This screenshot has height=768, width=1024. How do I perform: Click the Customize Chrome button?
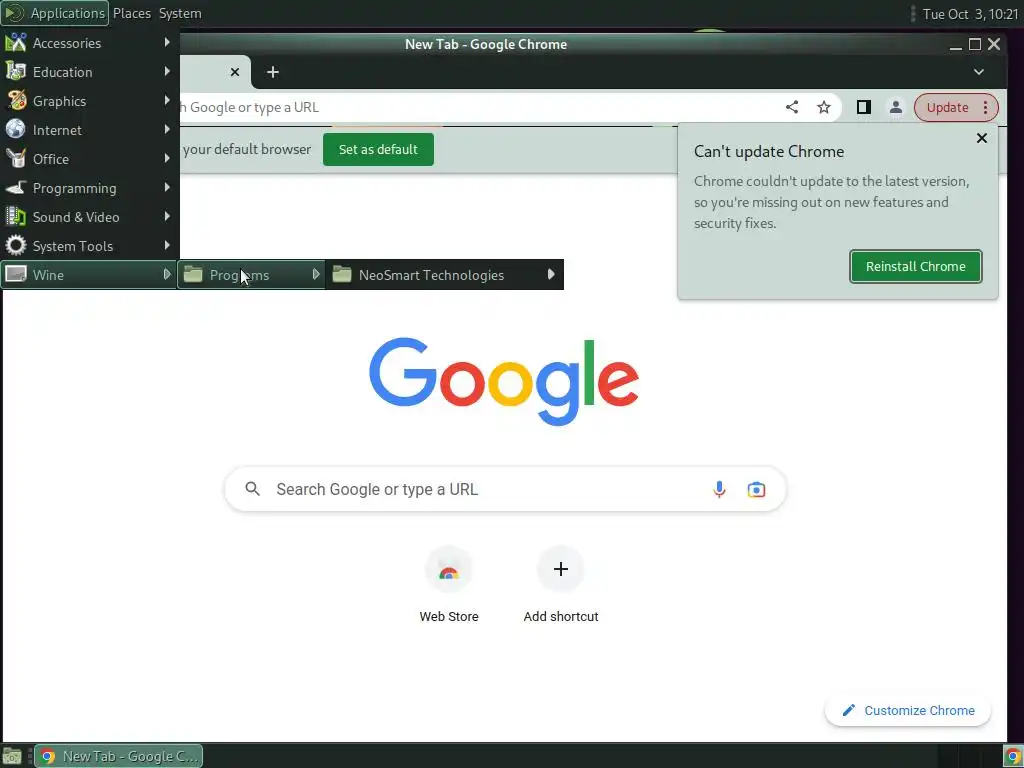tap(908, 711)
